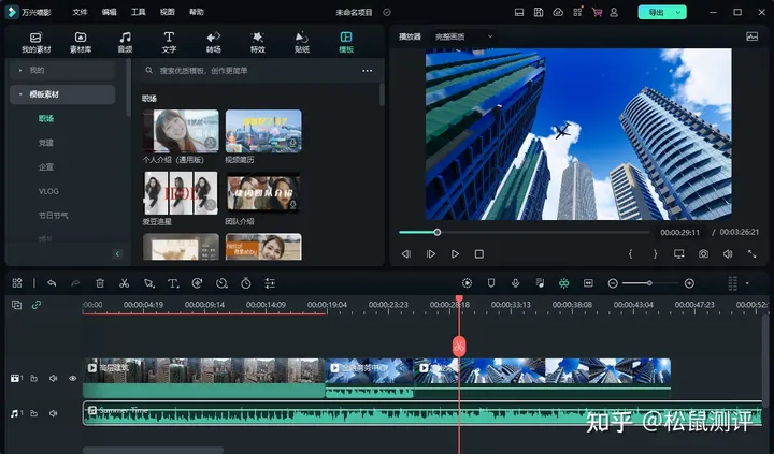
Task: Click the undo arrow in timeline toolbar
Action: (x=52, y=284)
